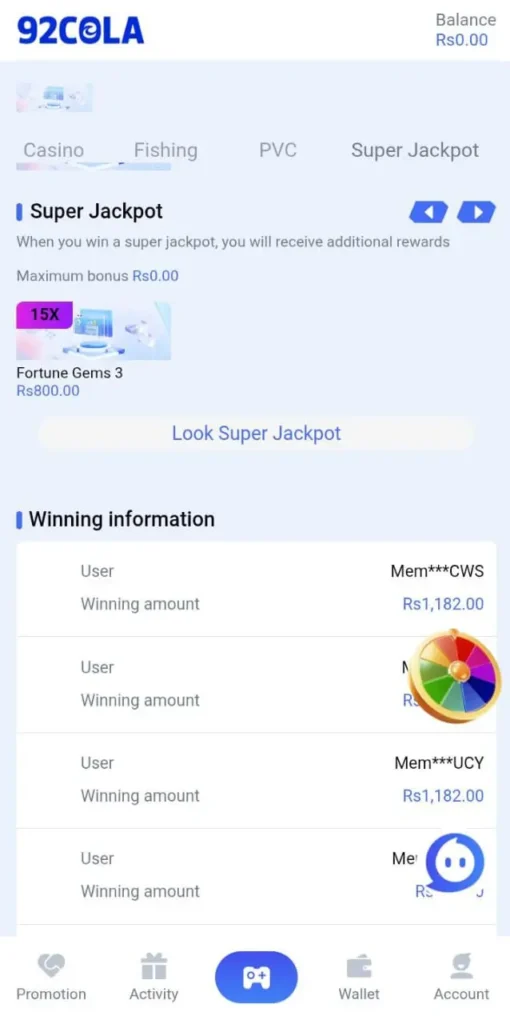Open the Fortune Gems 3 thumbnail

pyautogui.click(x=93, y=331)
